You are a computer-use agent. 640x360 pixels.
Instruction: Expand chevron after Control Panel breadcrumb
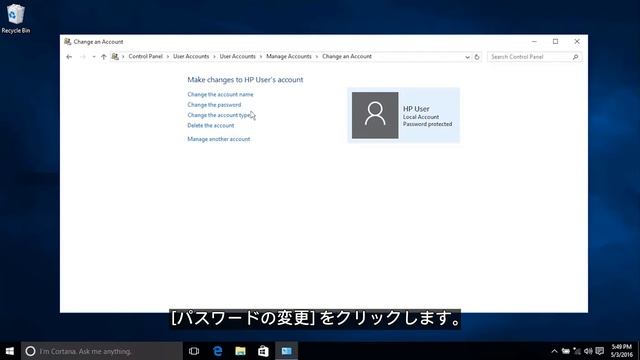click(x=168, y=57)
